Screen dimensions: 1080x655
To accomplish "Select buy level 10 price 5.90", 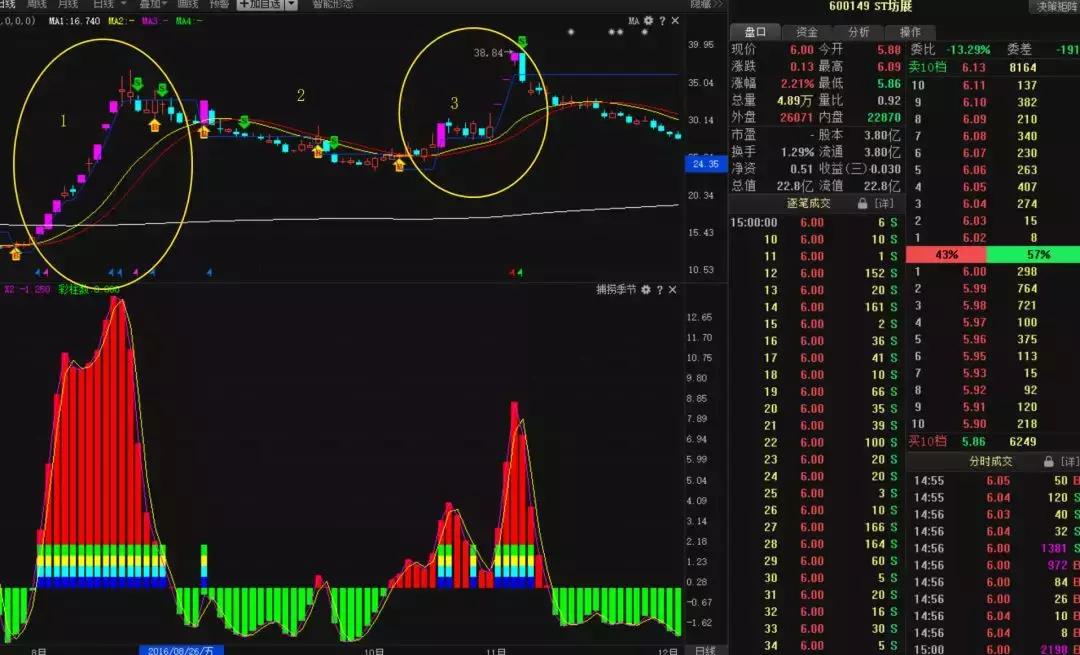I will 974,424.
